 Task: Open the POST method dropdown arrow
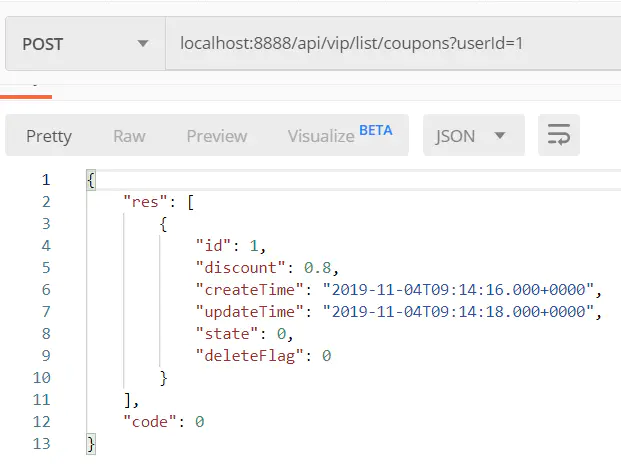[143, 43]
